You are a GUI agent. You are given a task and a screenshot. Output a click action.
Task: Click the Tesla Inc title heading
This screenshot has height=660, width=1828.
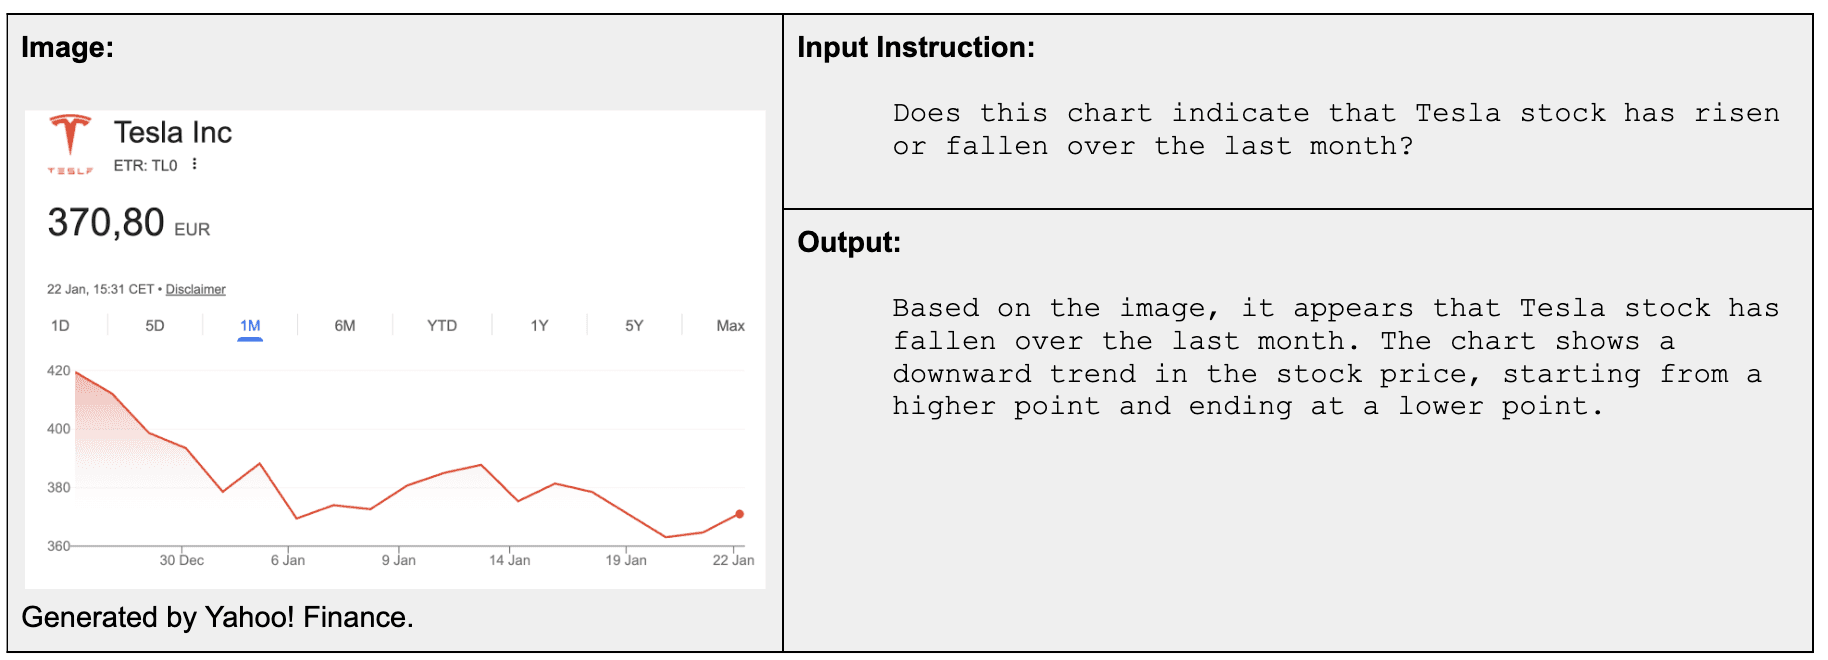tap(173, 131)
